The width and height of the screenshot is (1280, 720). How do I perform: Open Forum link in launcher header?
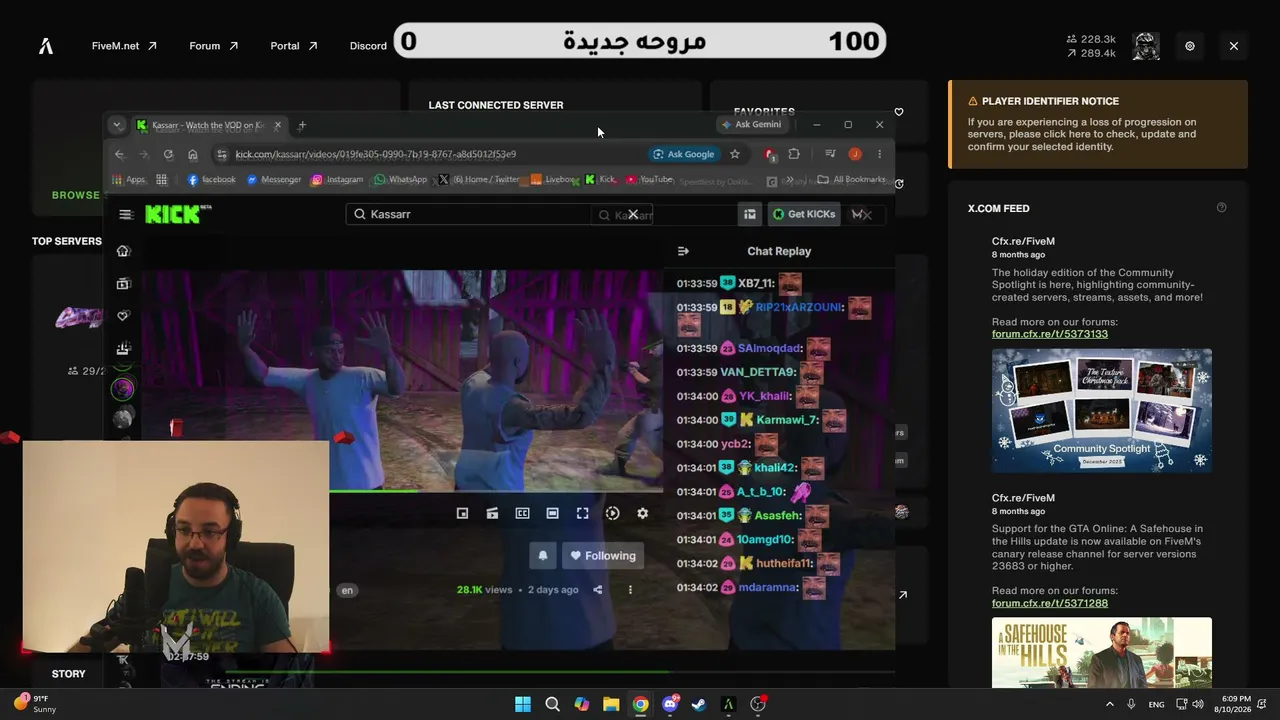click(x=214, y=46)
